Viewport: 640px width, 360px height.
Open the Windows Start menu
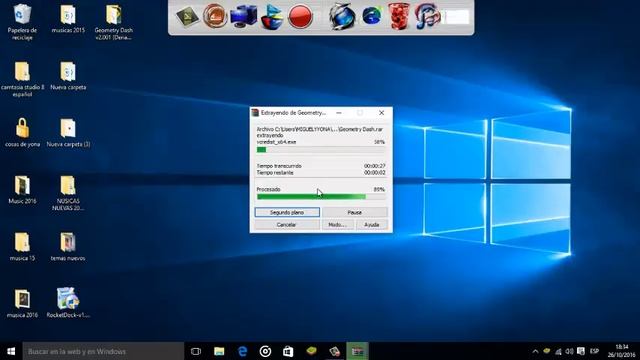pyautogui.click(x=11, y=351)
